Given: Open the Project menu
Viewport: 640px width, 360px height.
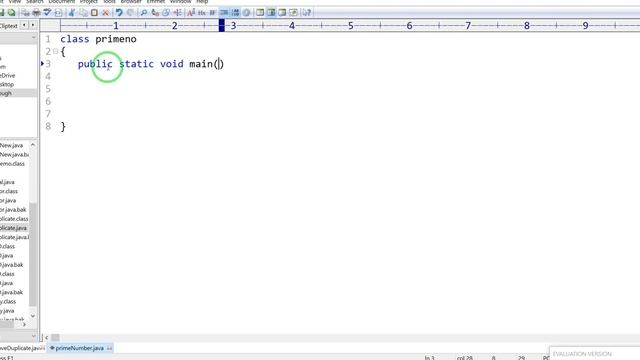Looking at the screenshot, I should [x=89, y=2].
